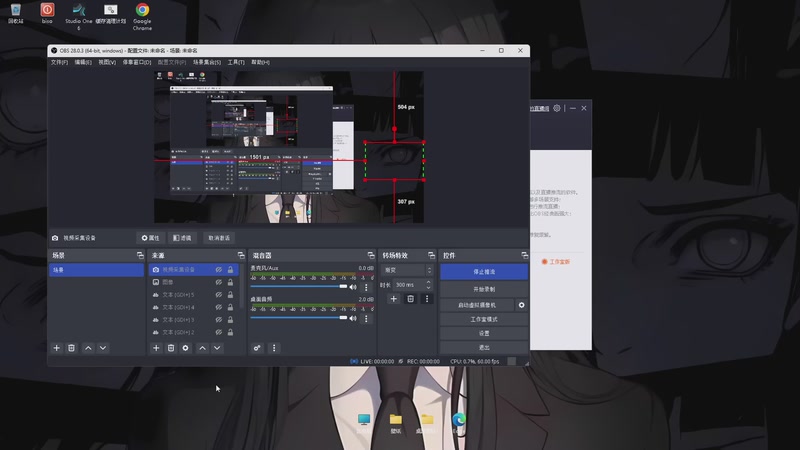Mute the Desktop Audio channel
Image resolution: width=800 pixels, height=450 pixels.
click(353, 318)
